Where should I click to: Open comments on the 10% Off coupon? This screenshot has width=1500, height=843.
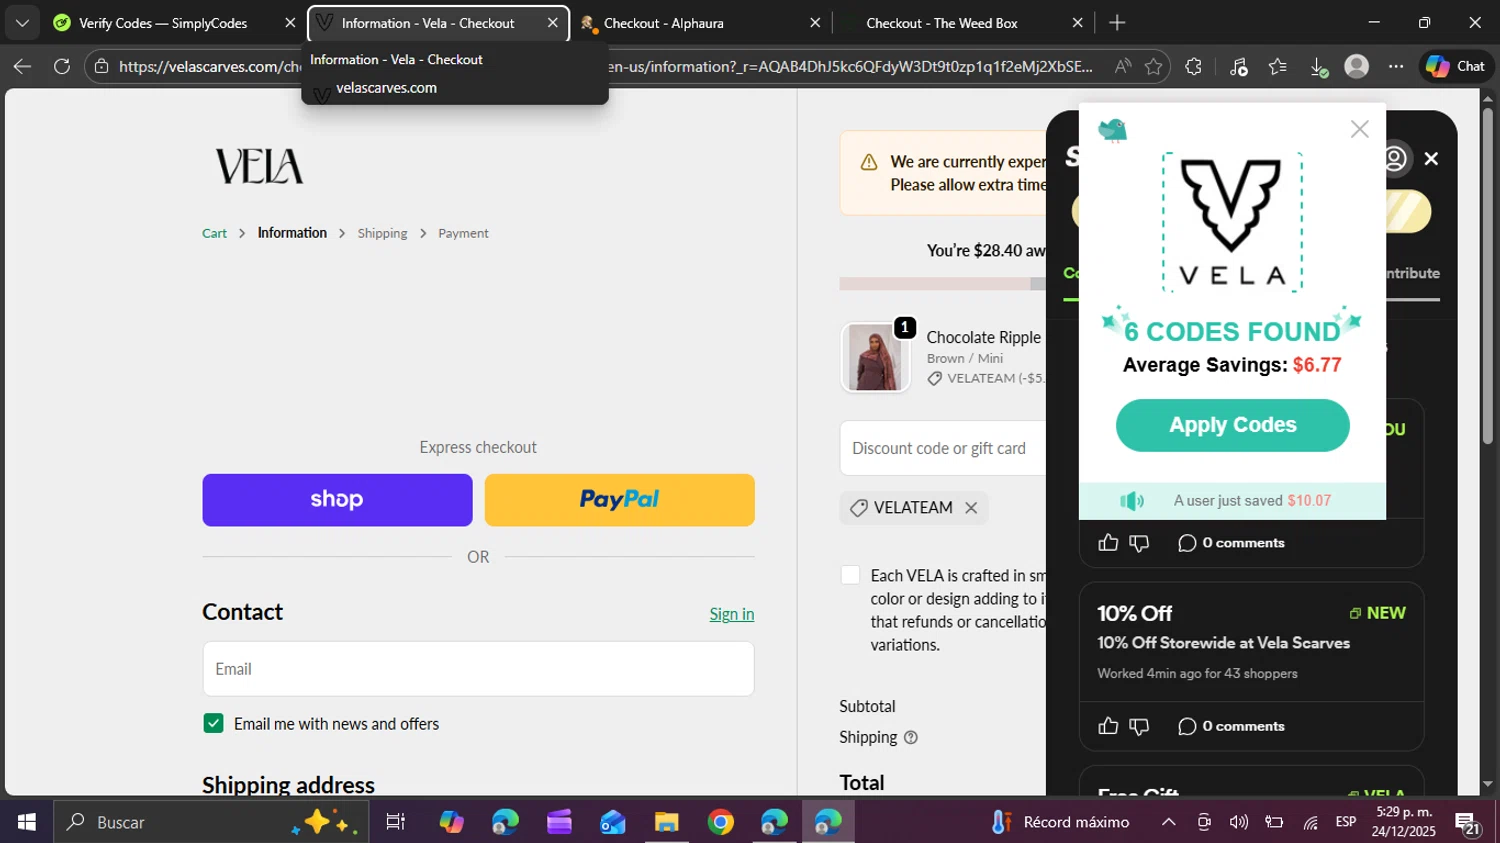pyautogui.click(x=1231, y=726)
